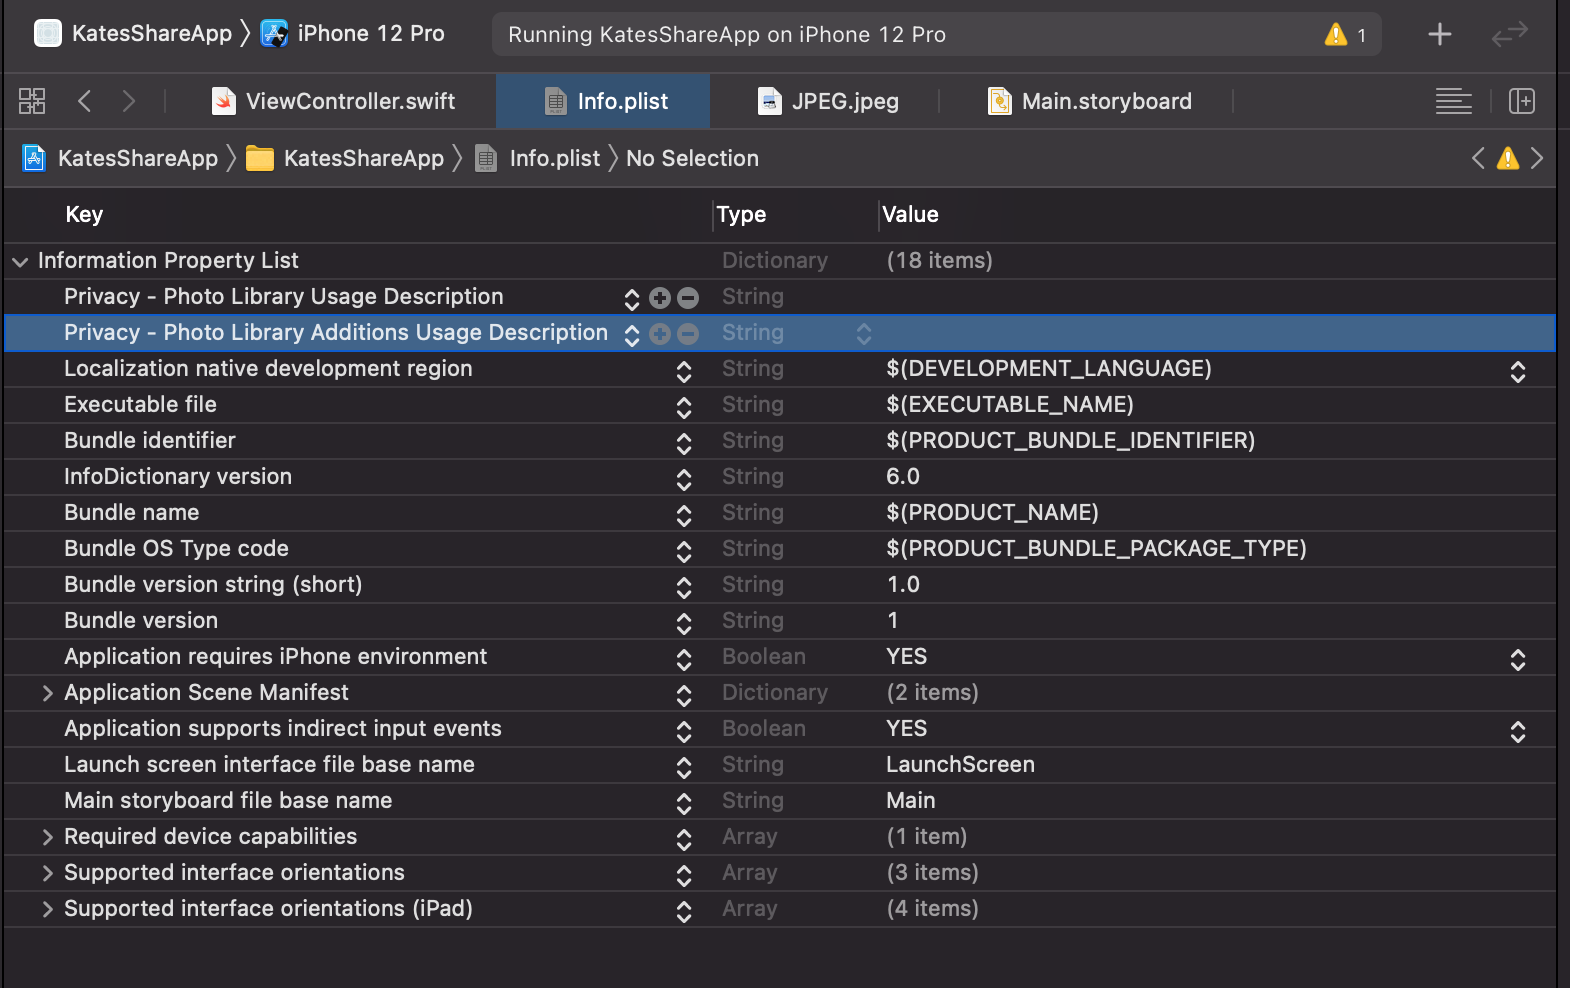The image size is (1570, 988).
Task: Open value popup for development region
Action: pyautogui.click(x=1518, y=371)
